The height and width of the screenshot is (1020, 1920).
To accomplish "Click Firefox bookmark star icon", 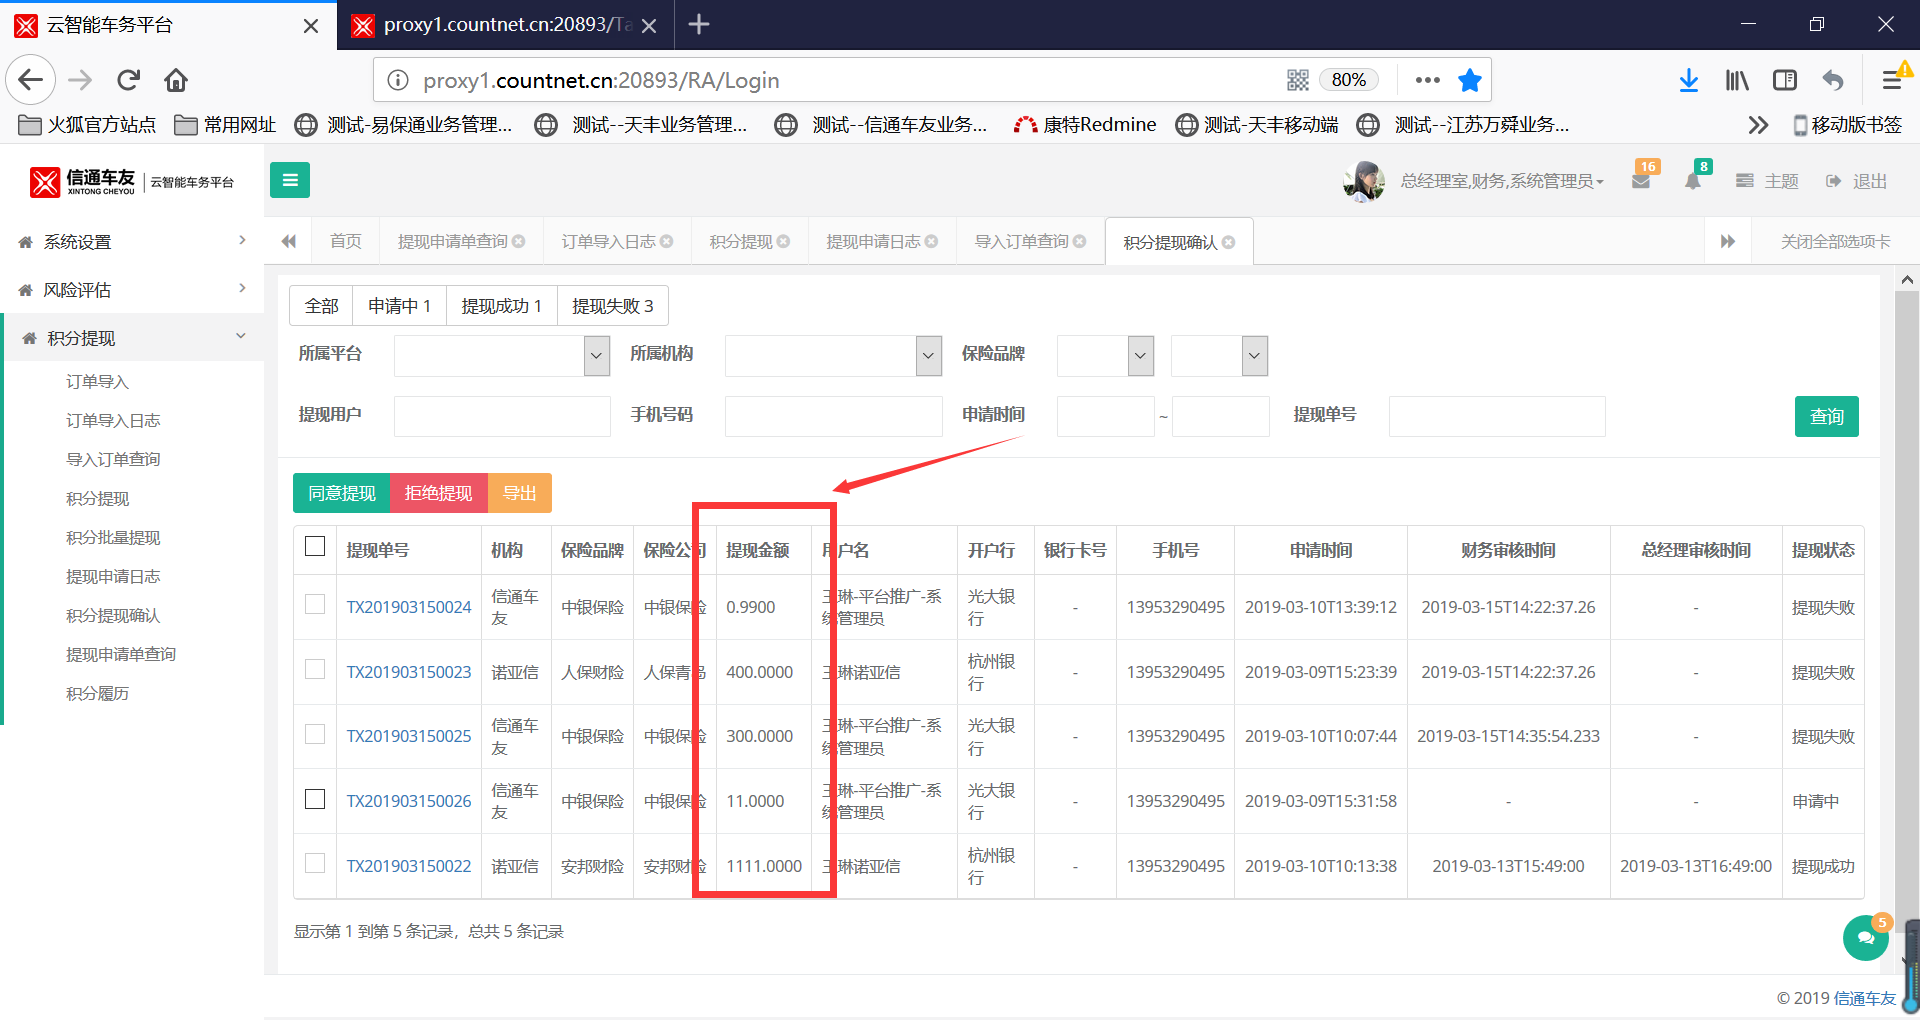I will (1469, 80).
